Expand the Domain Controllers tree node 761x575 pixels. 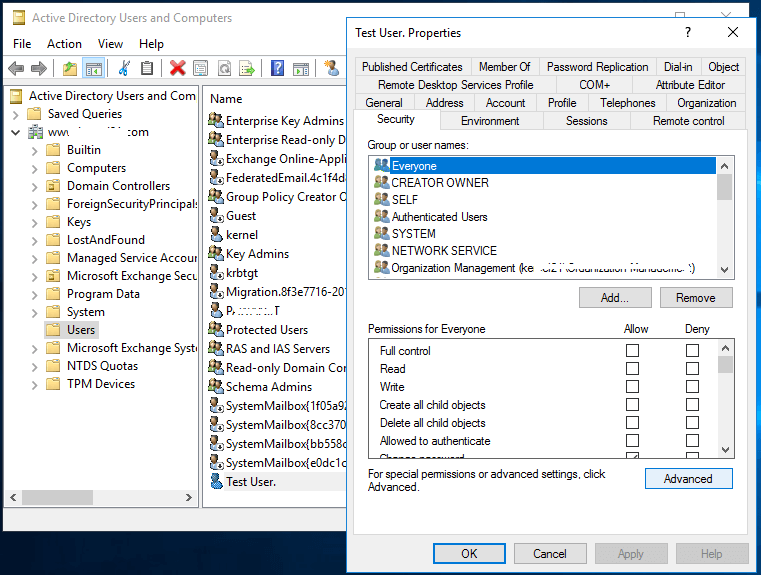pyautogui.click(x=34, y=187)
